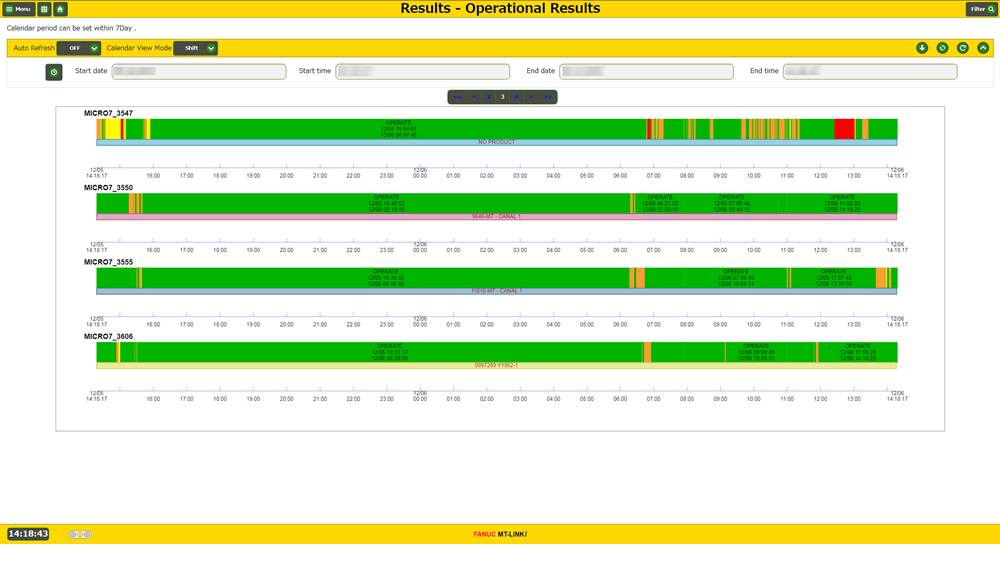
Task: Expand Calendar View Mode Shift dropdown
Action: pyautogui.click(x=195, y=48)
